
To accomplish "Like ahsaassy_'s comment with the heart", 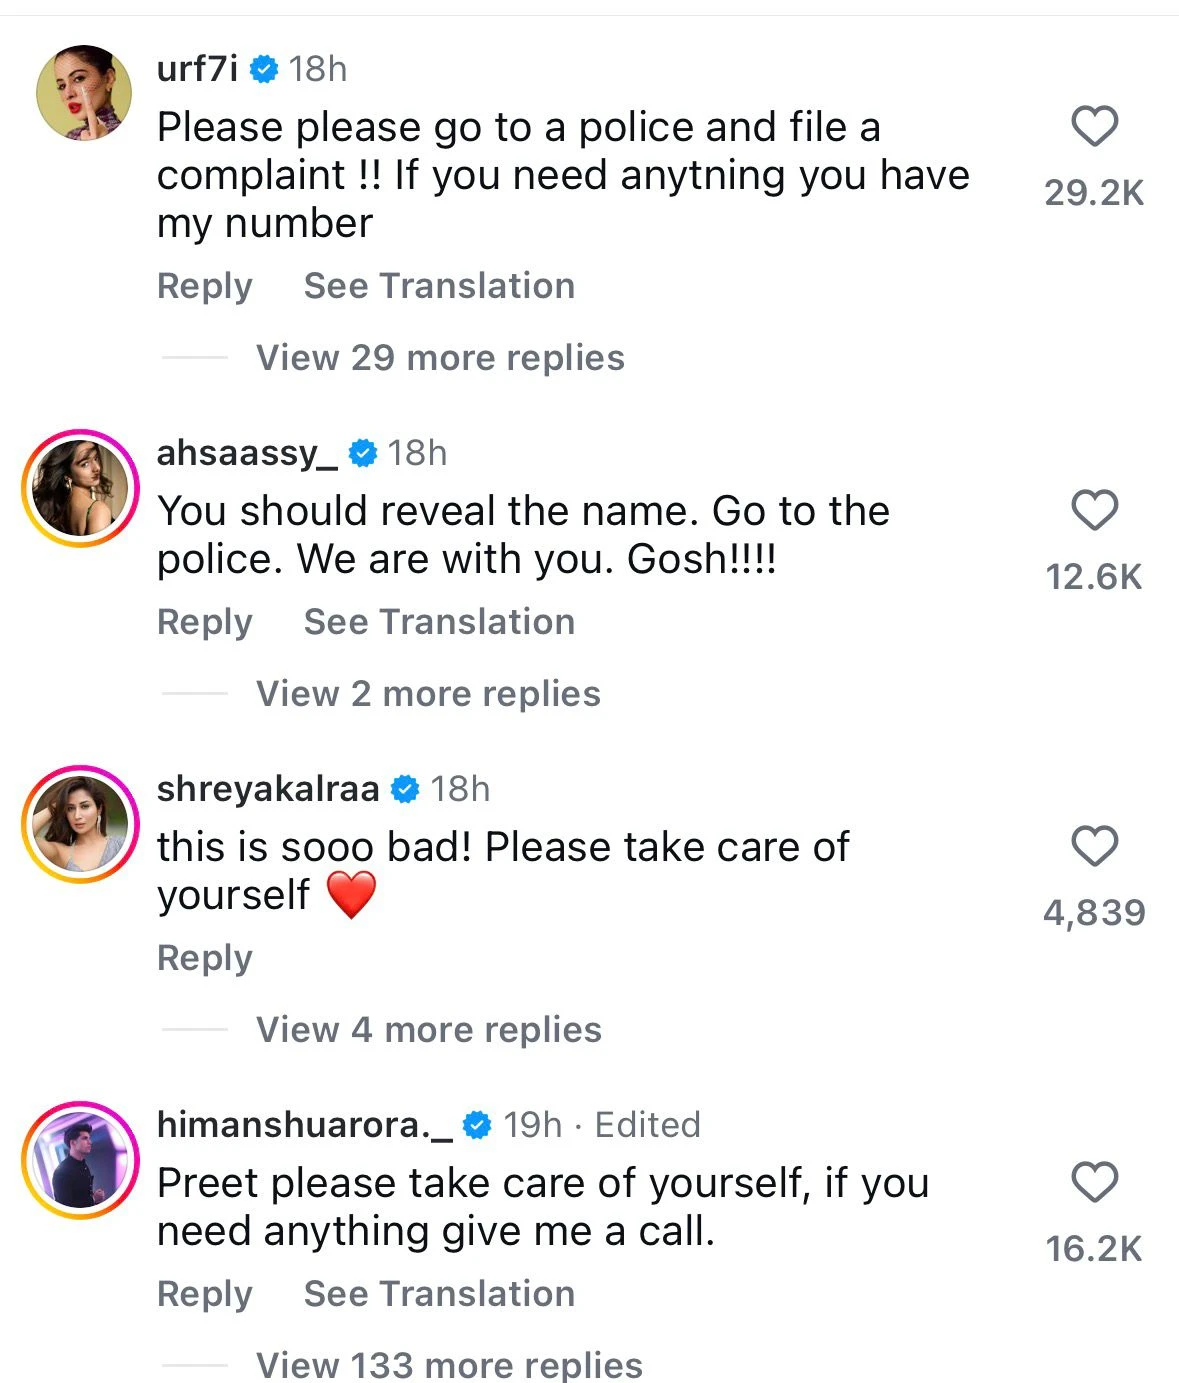I will [1094, 511].
